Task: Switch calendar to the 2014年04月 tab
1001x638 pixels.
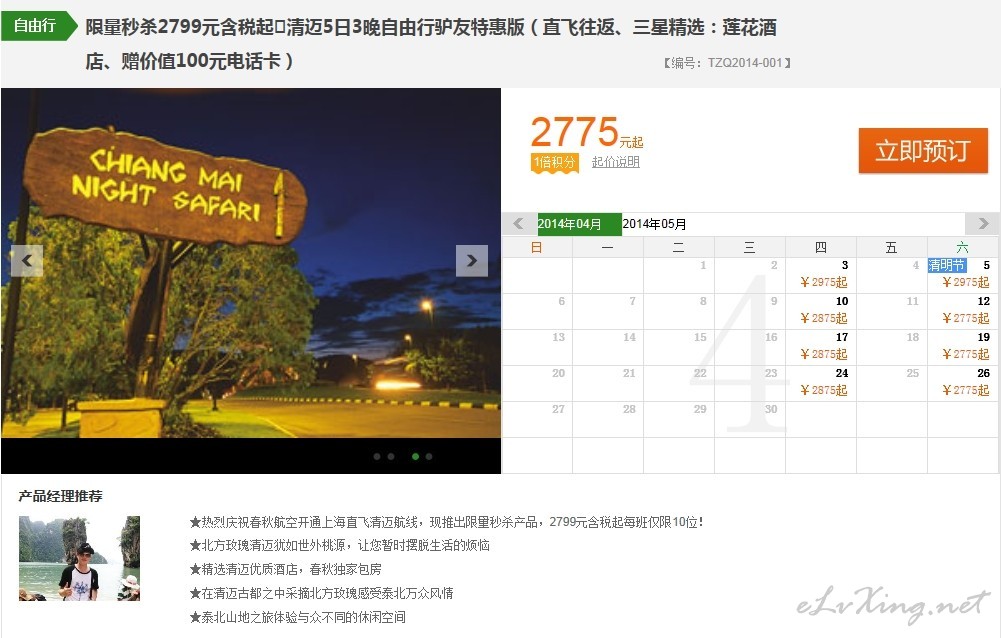Action: (x=579, y=224)
